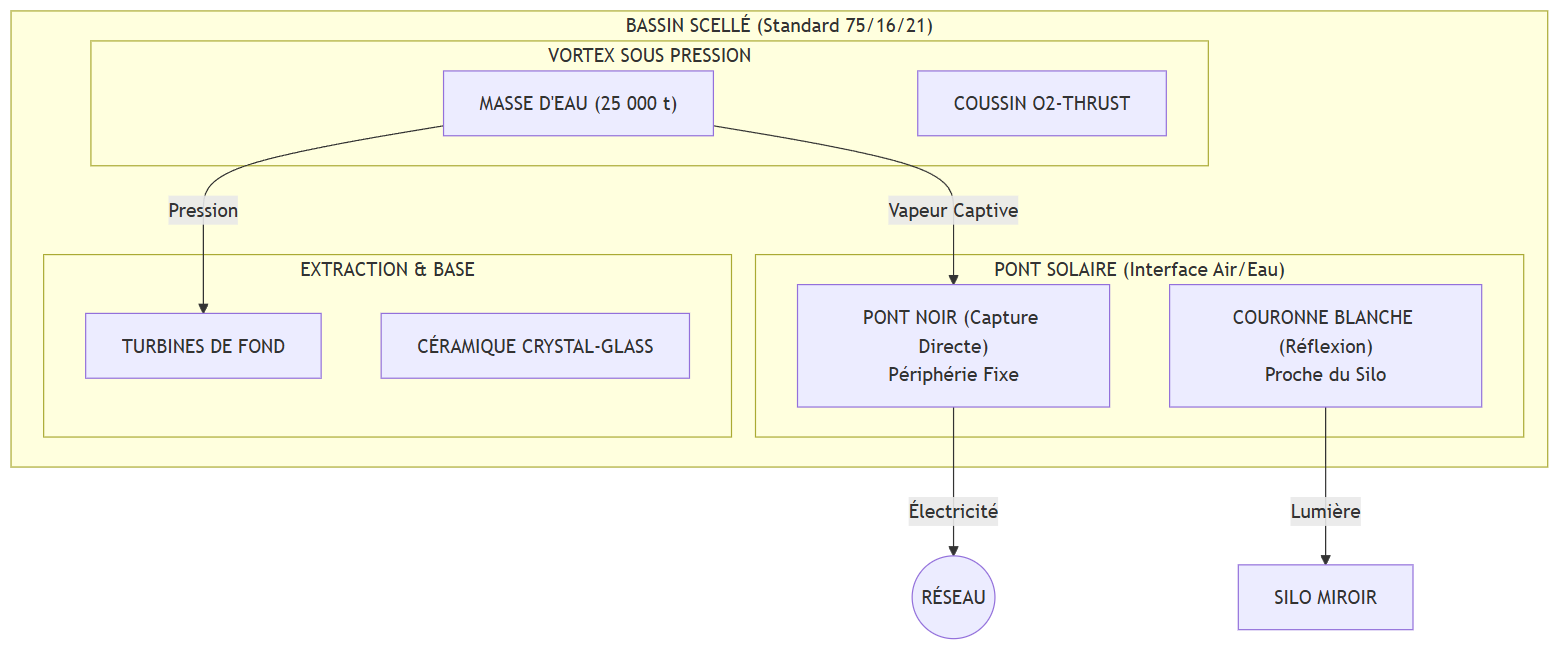This screenshot has height=650, width=1559.
Task: Select the SILO MIROIR box
Action: click(1325, 598)
